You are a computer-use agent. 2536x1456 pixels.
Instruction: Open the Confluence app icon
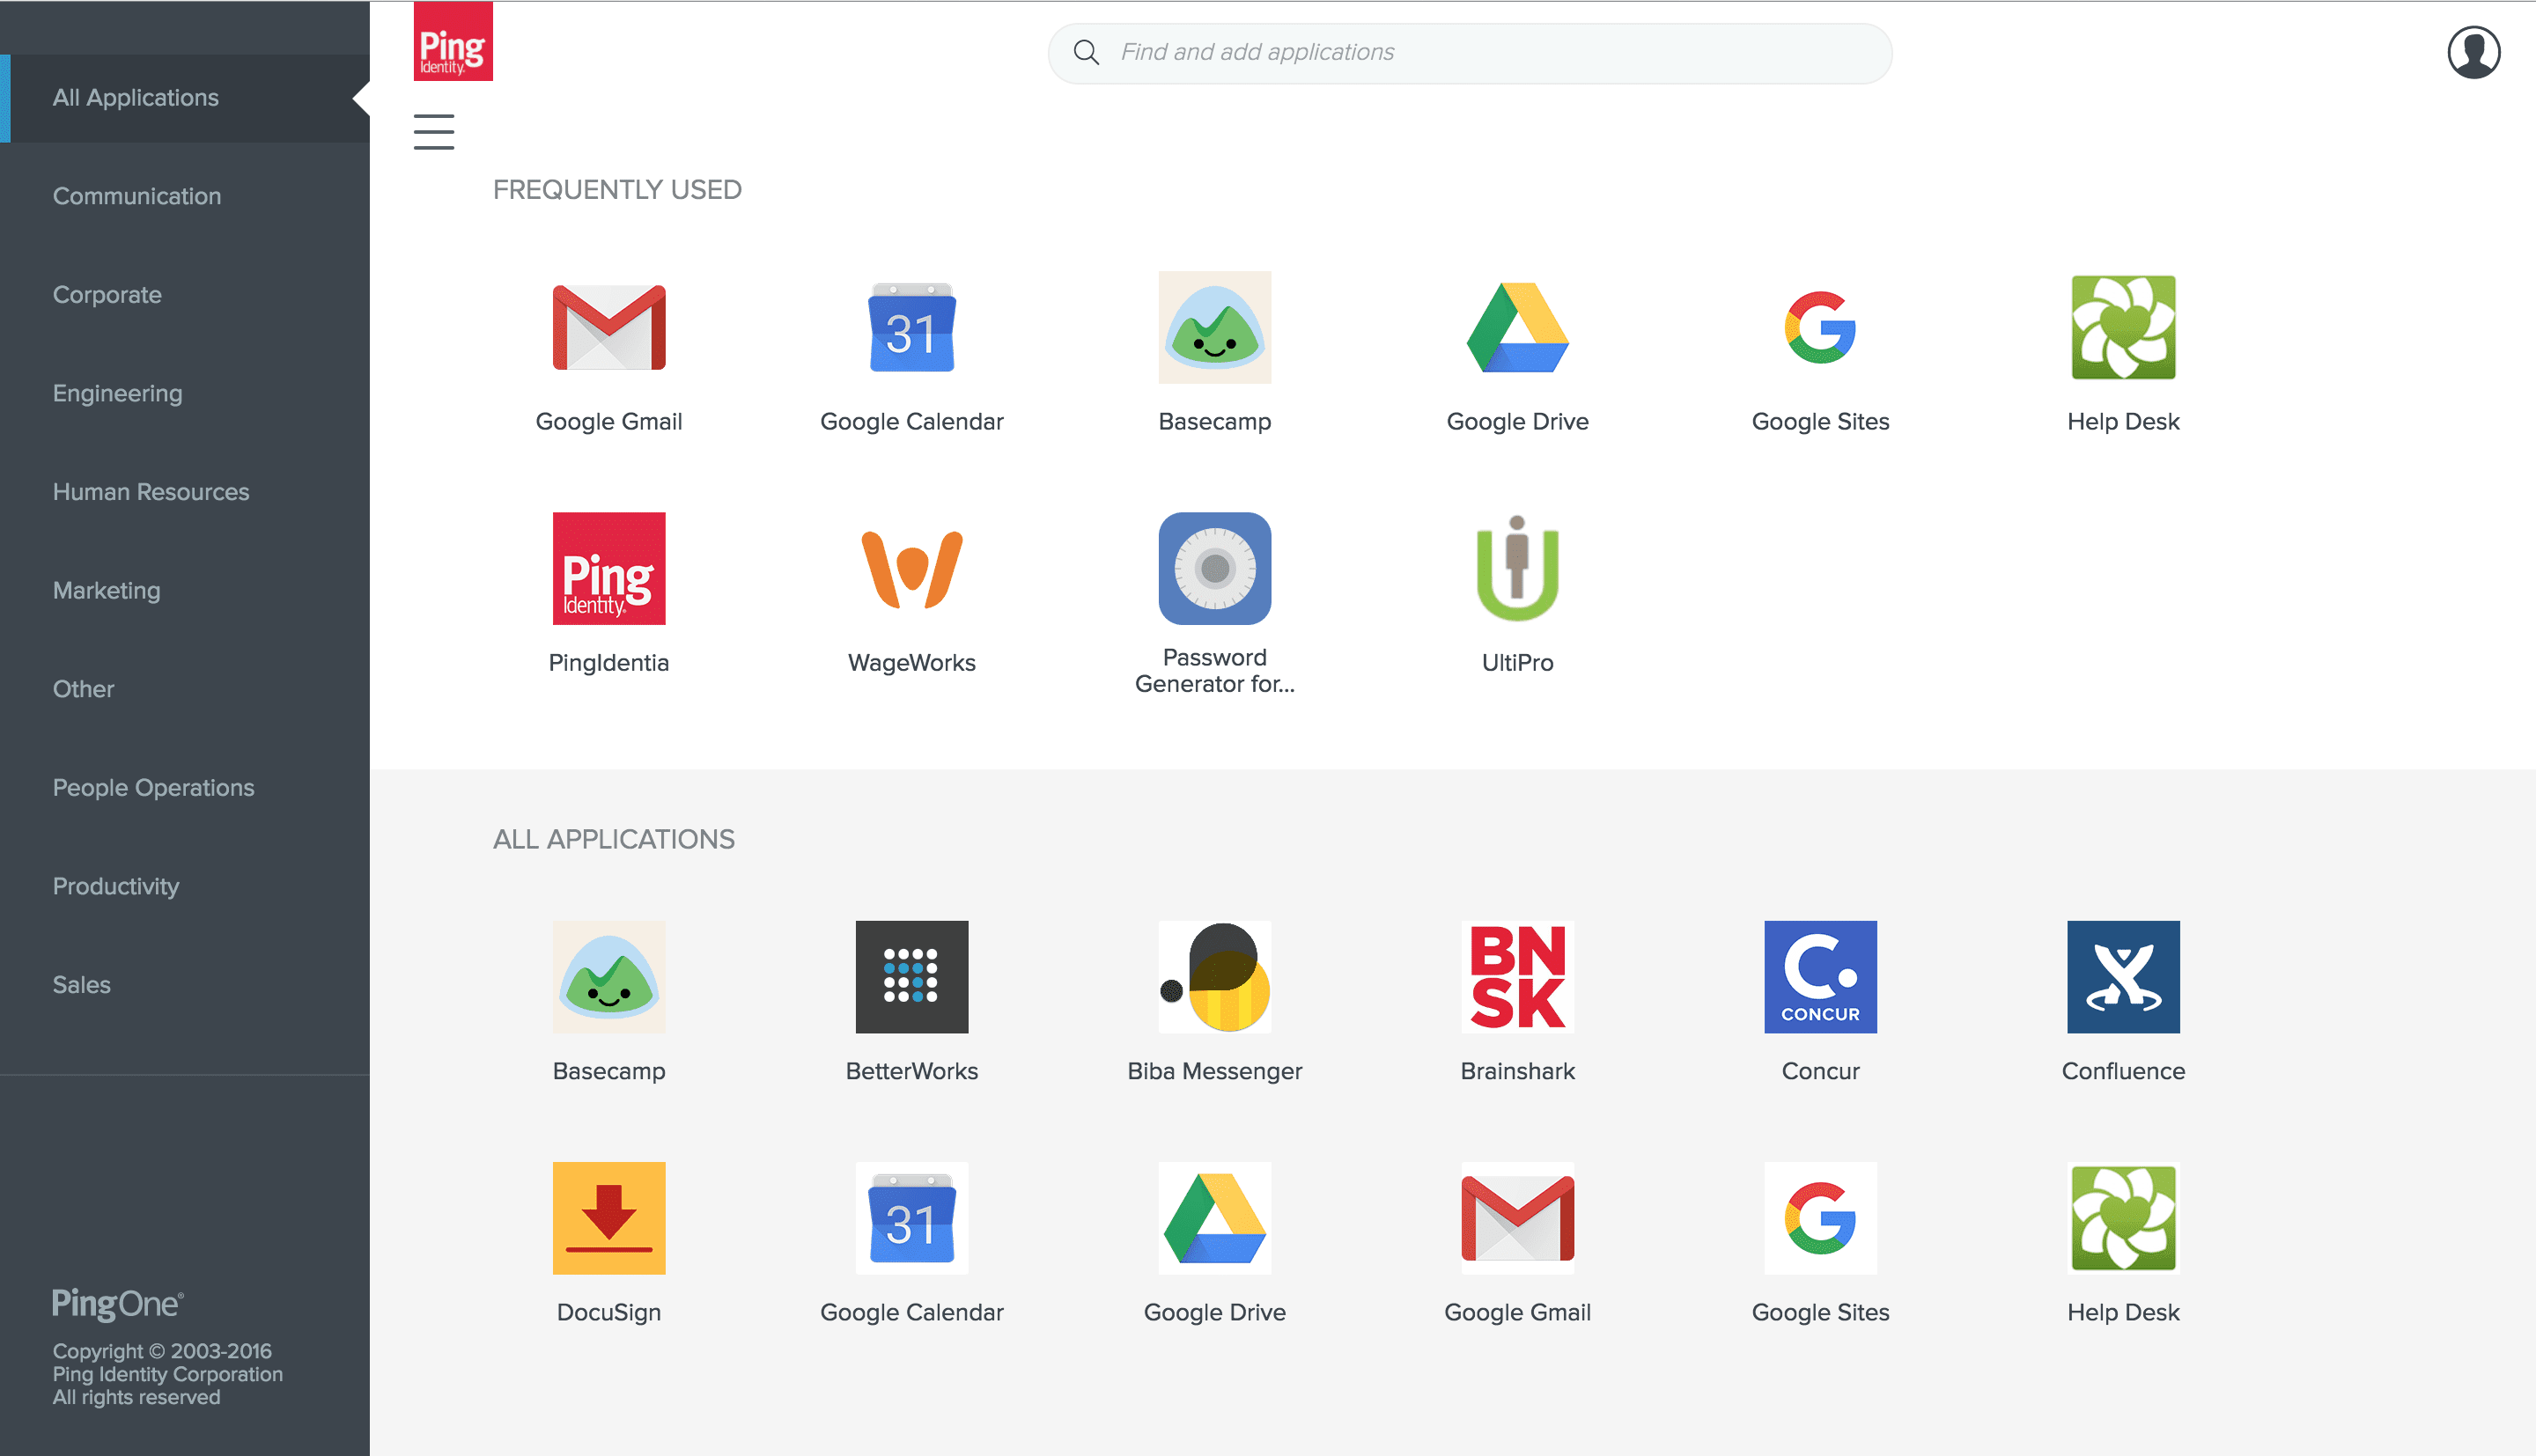click(x=2123, y=977)
